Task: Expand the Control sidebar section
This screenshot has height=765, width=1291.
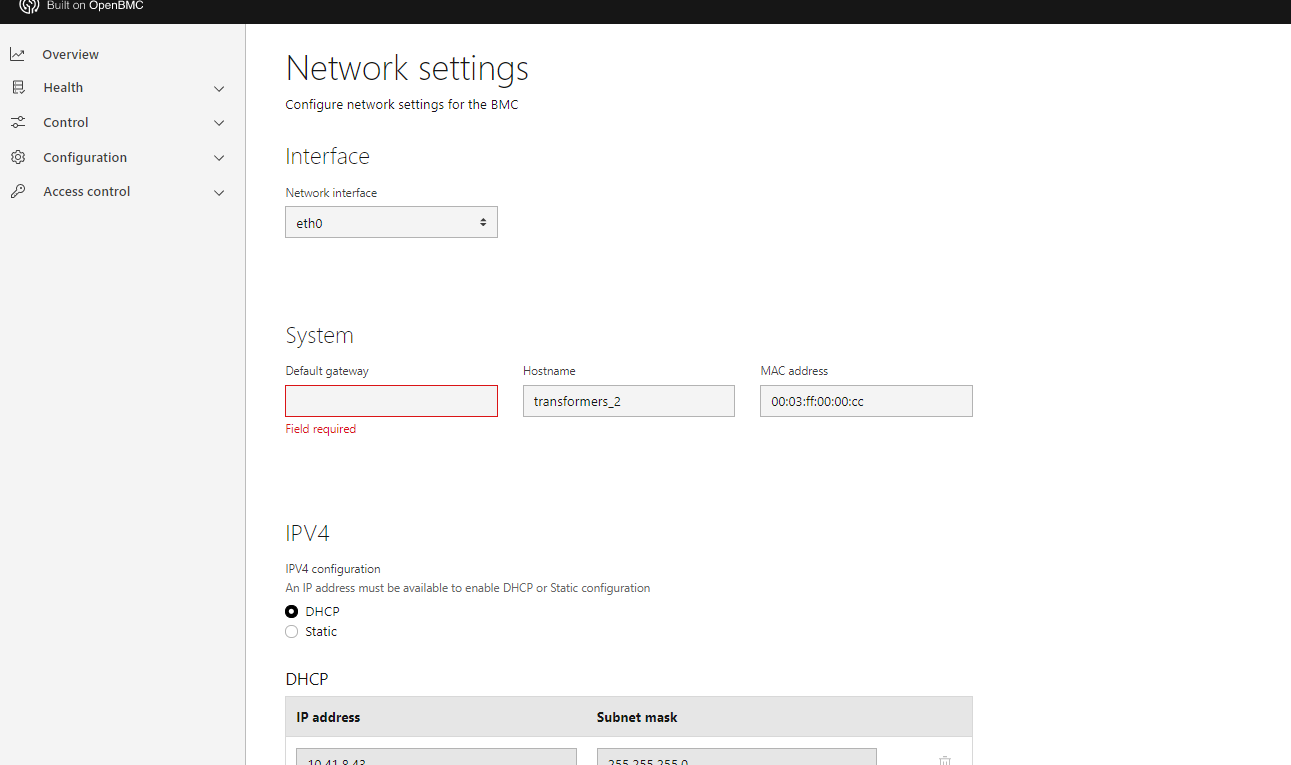Action: (219, 122)
